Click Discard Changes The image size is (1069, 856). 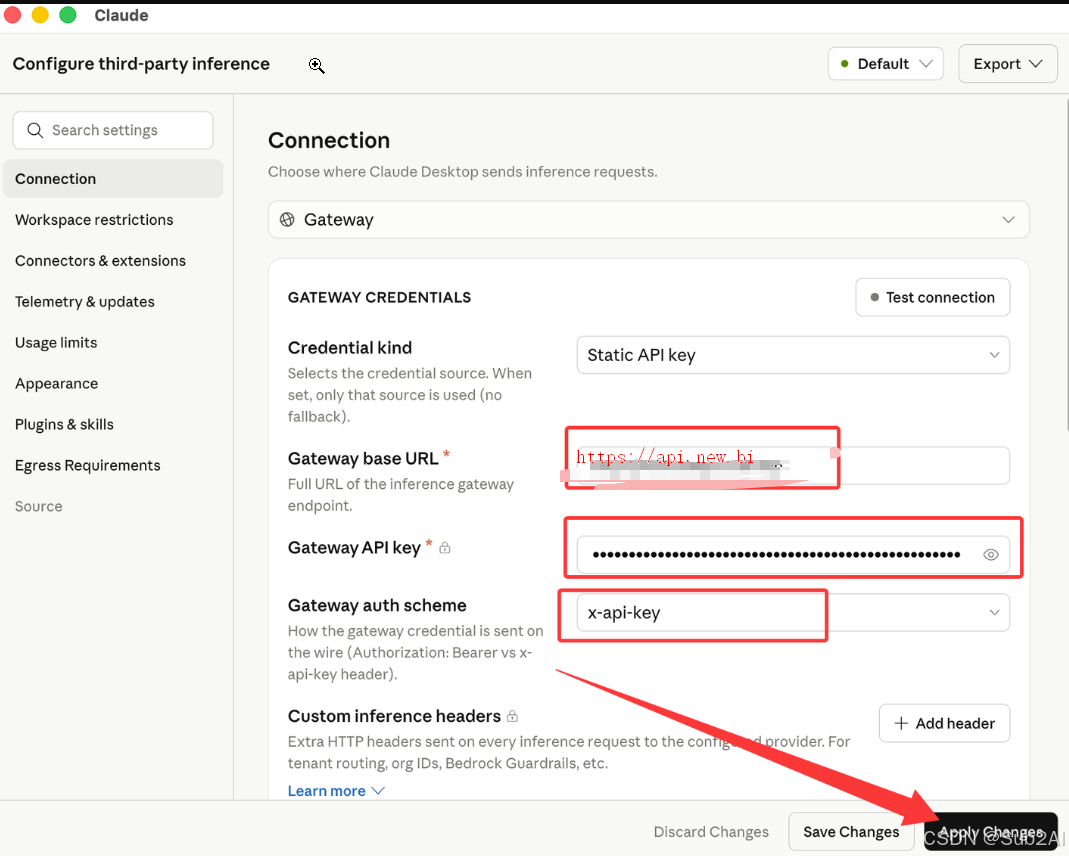(x=711, y=831)
